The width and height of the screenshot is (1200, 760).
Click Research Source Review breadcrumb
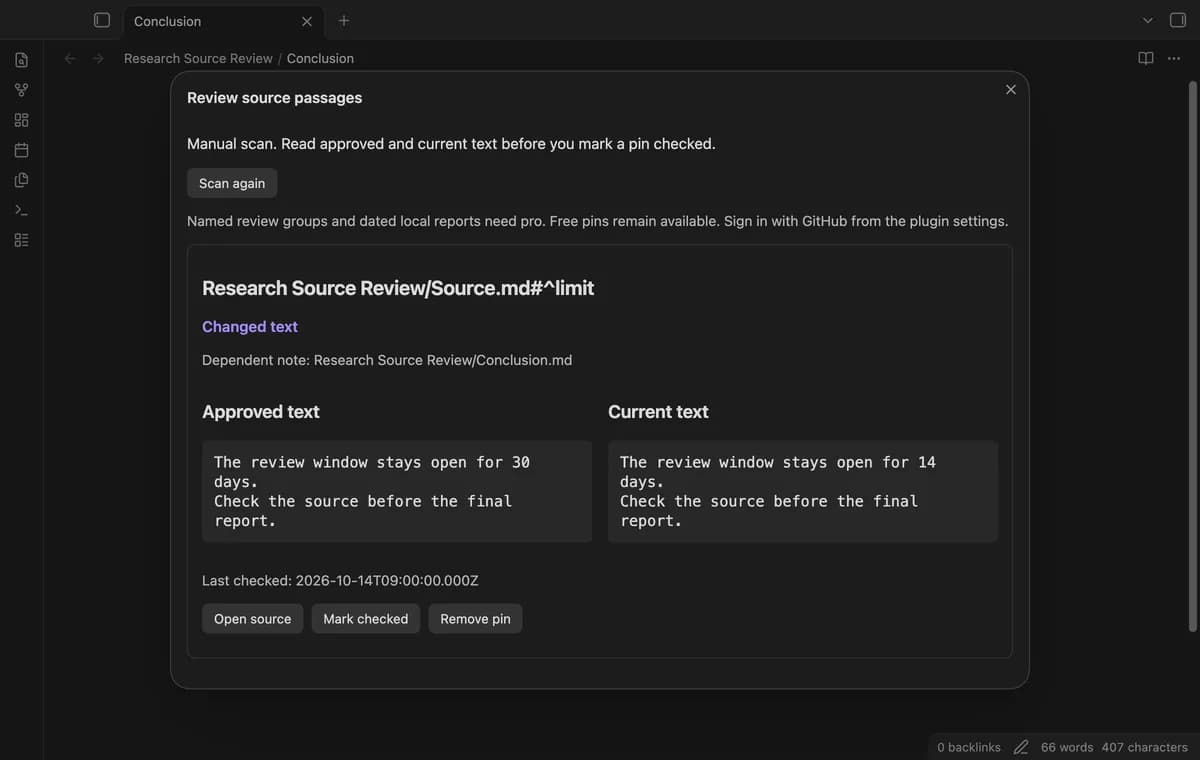pyautogui.click(x=198, y=58)
